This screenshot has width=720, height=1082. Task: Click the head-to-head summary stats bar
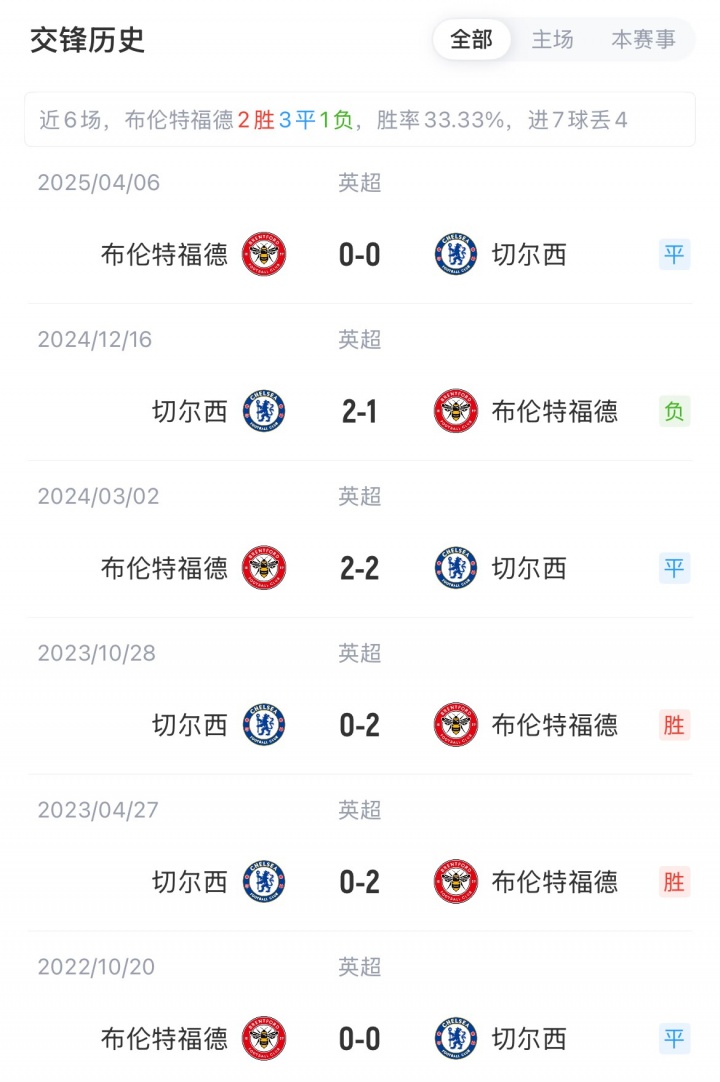(x=360, y=121)
